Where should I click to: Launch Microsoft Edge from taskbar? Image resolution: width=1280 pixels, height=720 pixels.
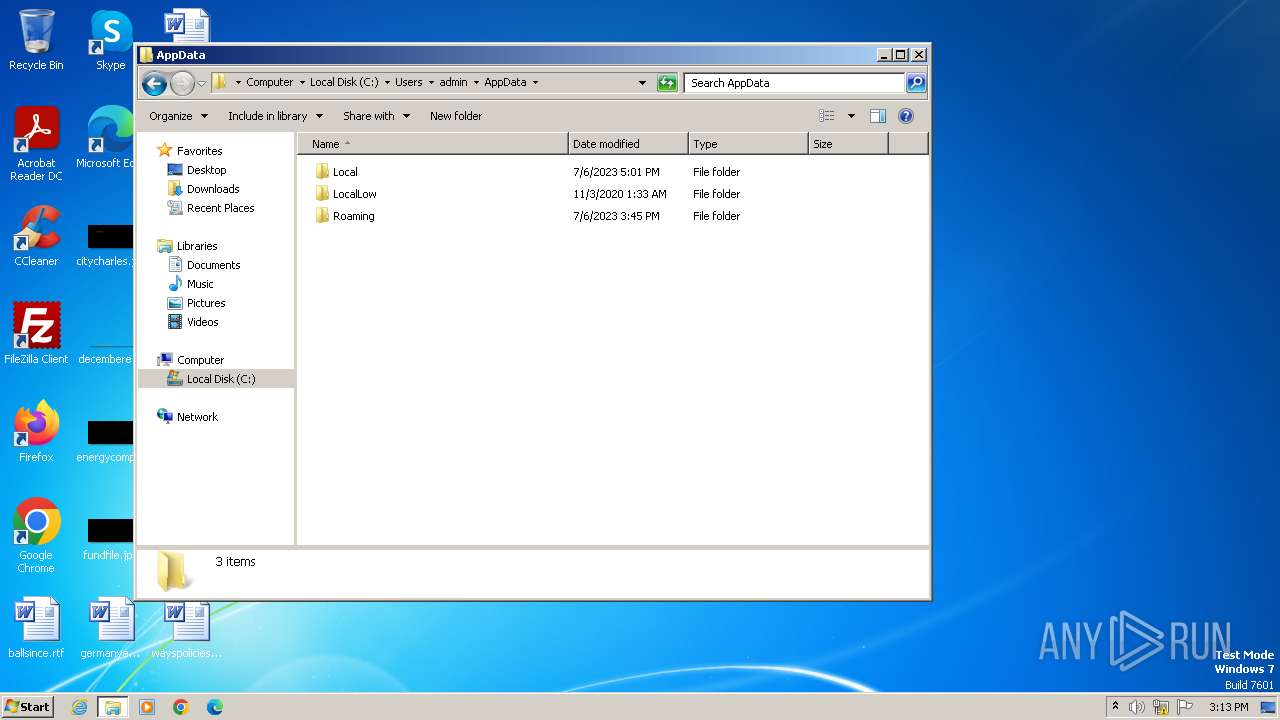coord(215,707)
